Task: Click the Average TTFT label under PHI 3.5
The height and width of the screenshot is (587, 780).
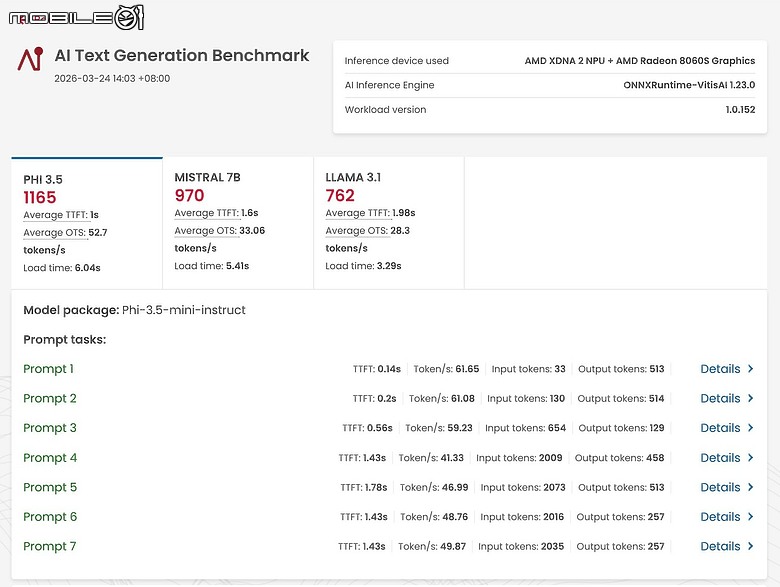Action: pos(54,215)
